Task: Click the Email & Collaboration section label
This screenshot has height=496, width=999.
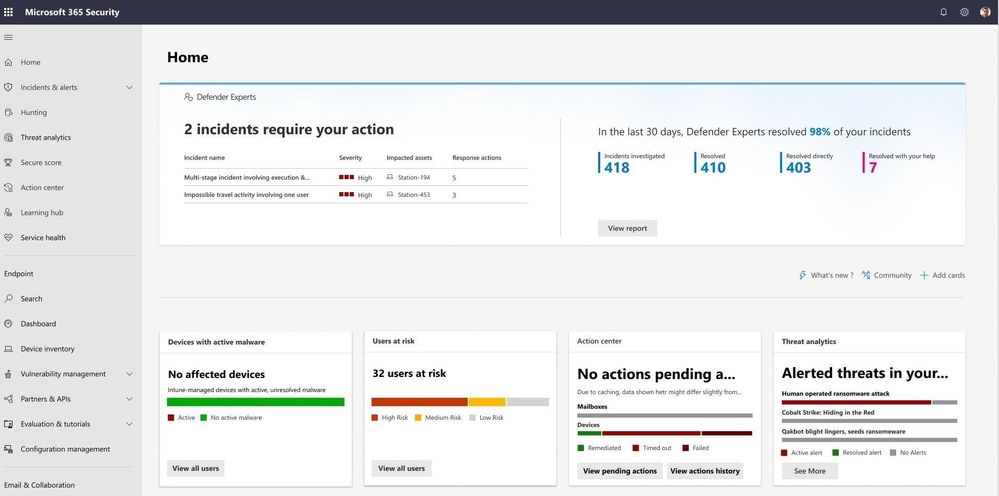Action: 40,485
